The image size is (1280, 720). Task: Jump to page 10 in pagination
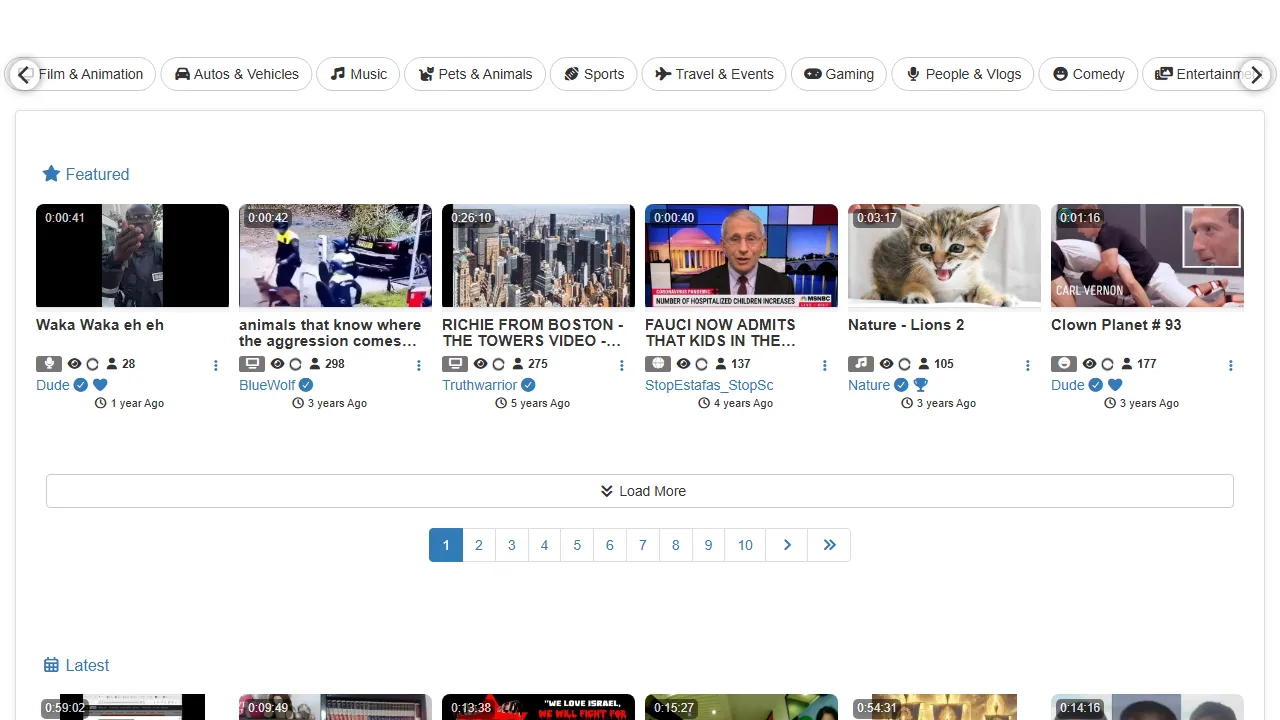(744, 545)
